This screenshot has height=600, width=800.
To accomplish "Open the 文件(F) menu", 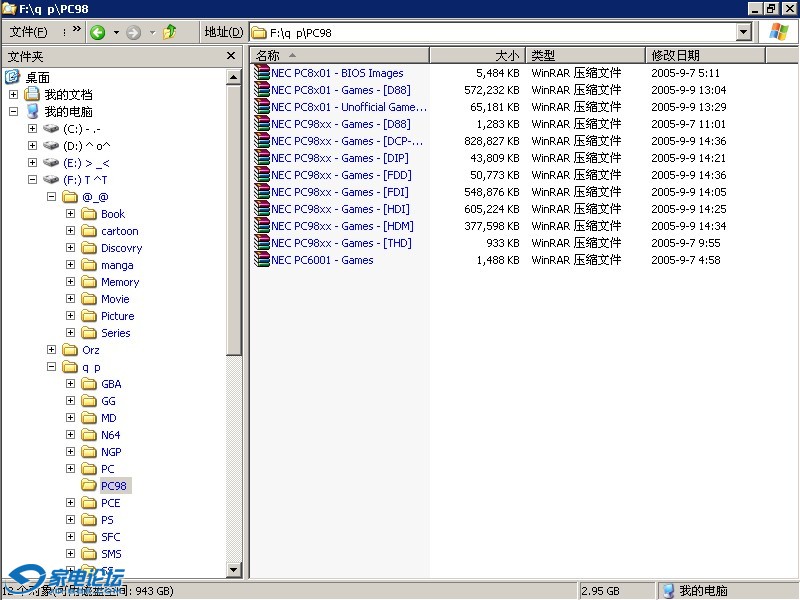I will pos(27,31).
